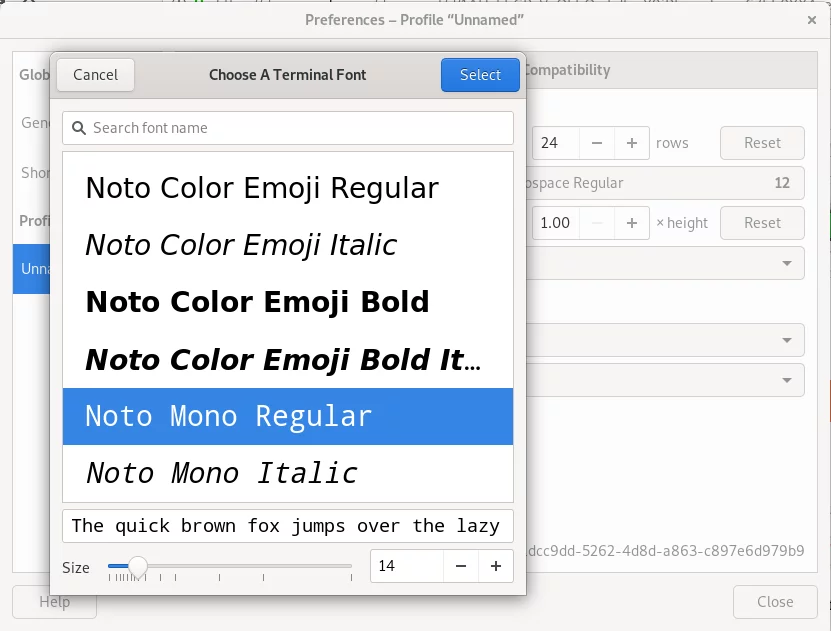Open the Monospace Regular 12 font button

coord(665,183)
